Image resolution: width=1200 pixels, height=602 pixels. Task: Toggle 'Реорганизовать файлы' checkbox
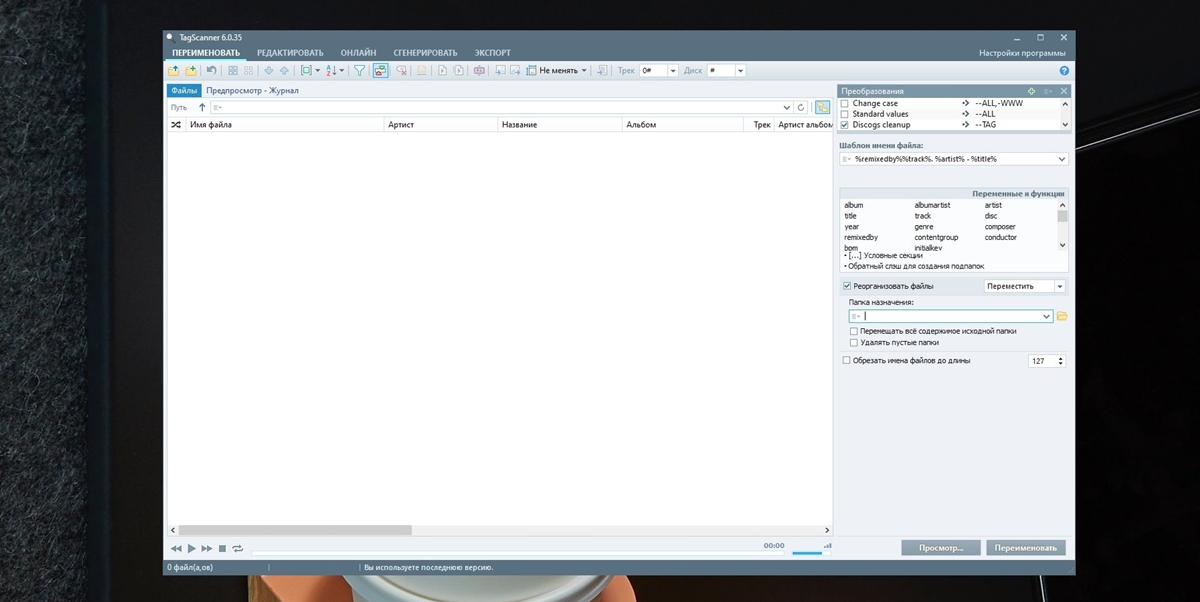(847, 286)
